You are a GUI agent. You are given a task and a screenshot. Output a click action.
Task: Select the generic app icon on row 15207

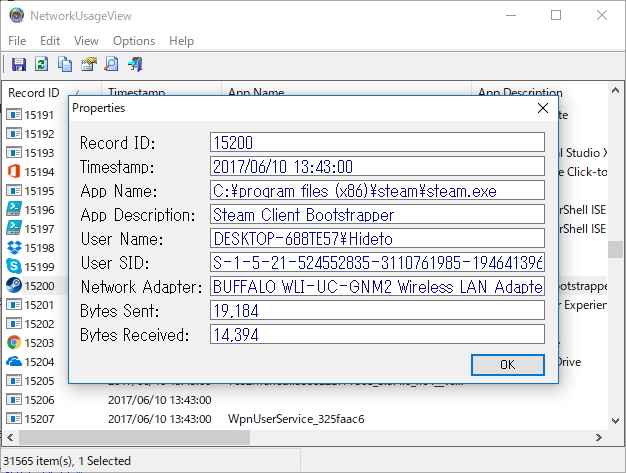coord(14,419)
